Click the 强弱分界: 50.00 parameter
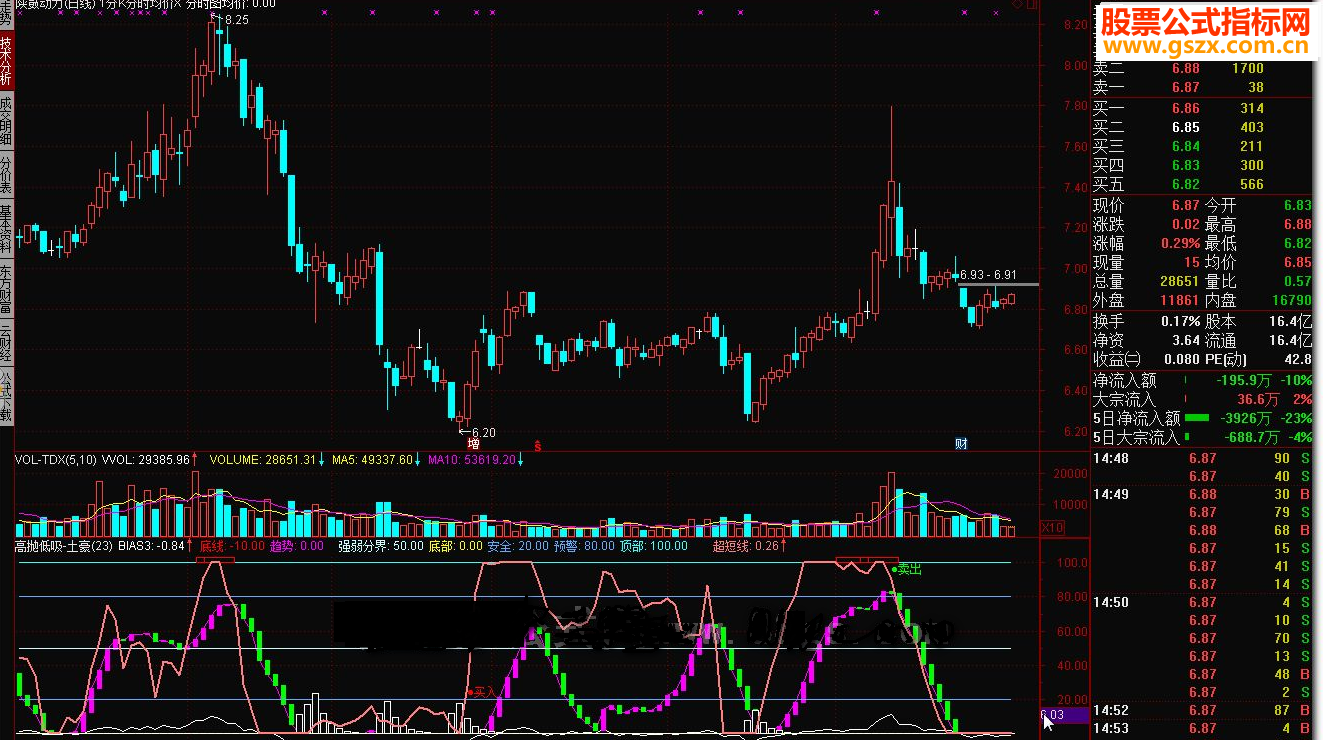The image size is (1323, 740). [x=380, y=546]
